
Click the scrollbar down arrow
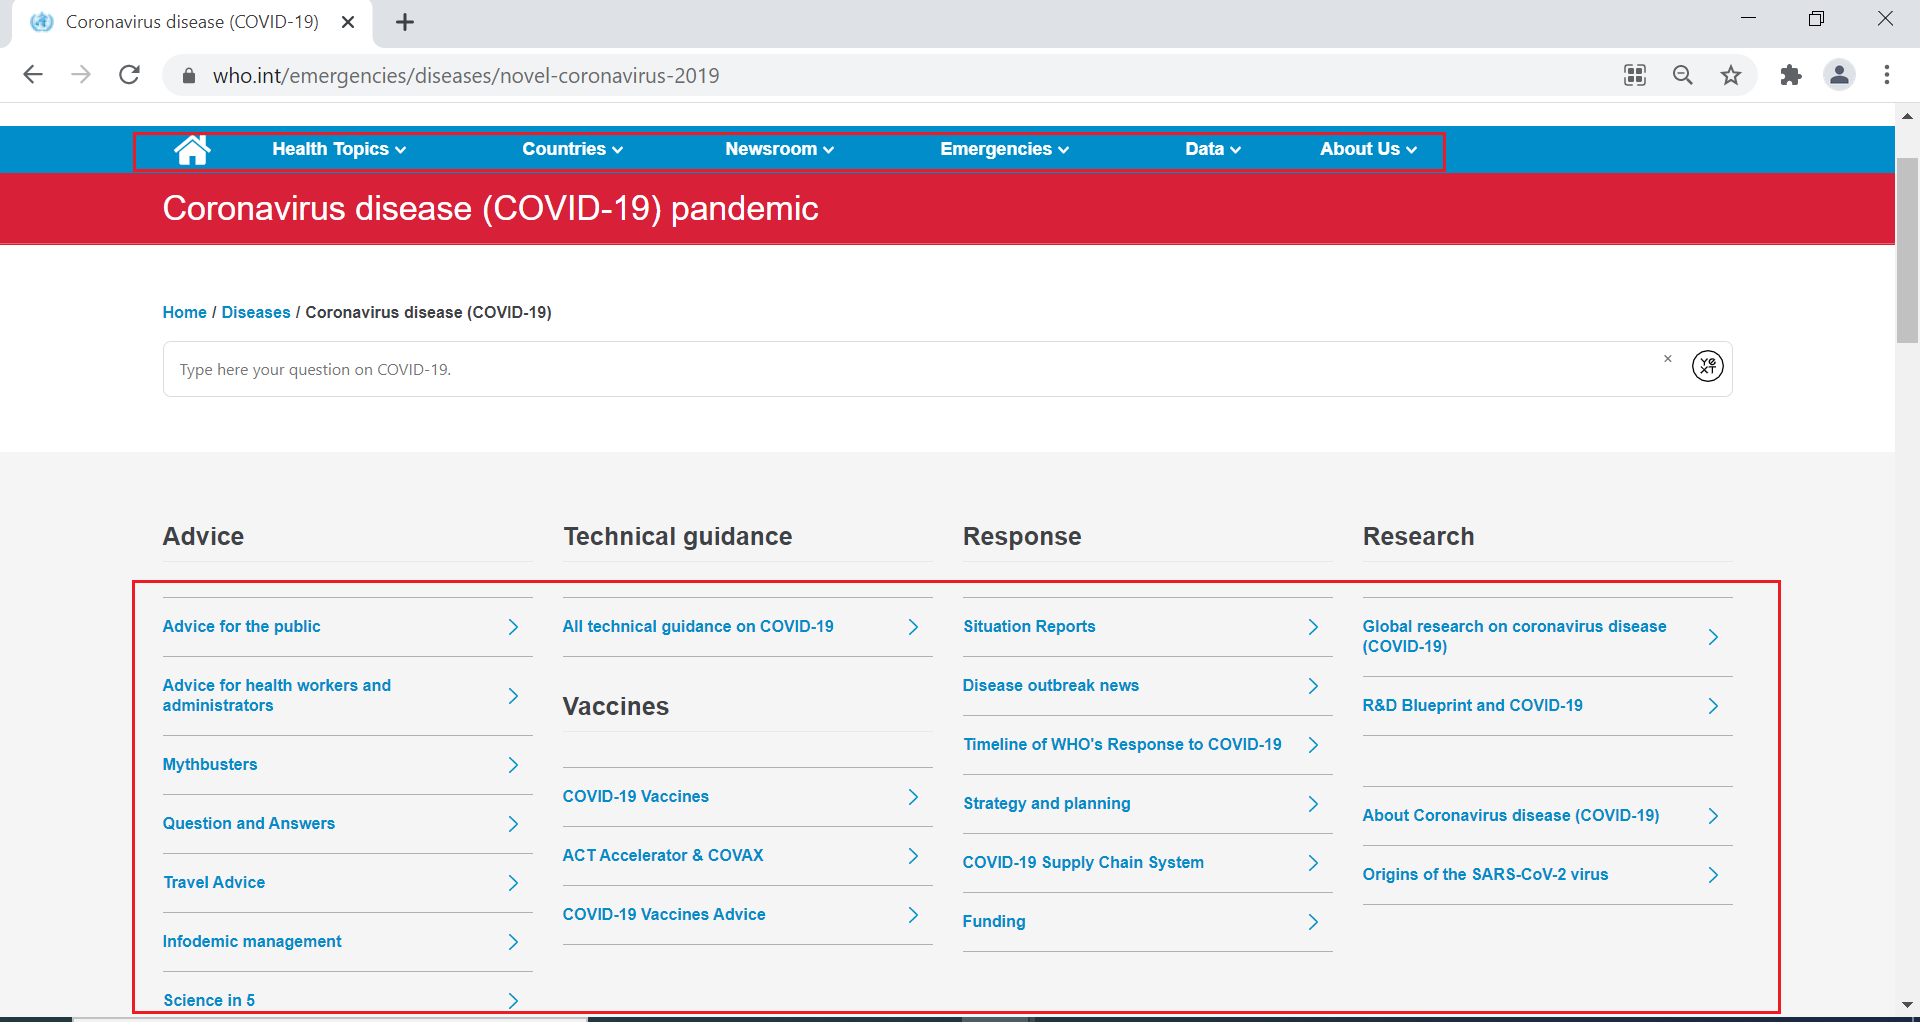pos(1907,1004)
